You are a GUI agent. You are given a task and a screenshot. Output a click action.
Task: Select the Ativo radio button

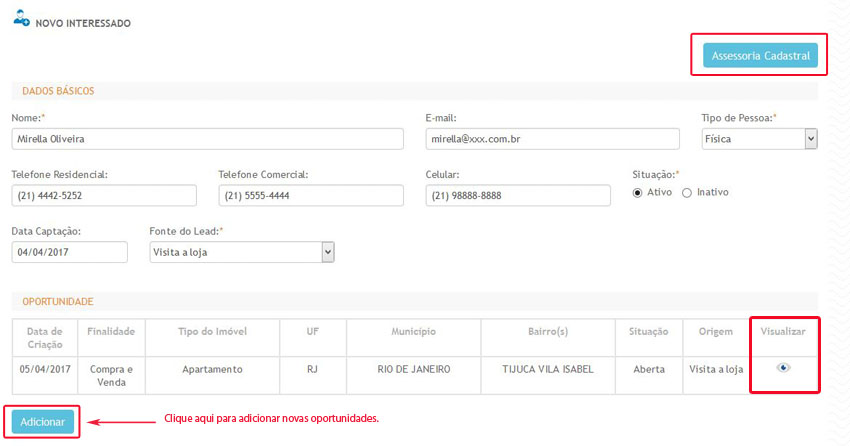(637, 193)
